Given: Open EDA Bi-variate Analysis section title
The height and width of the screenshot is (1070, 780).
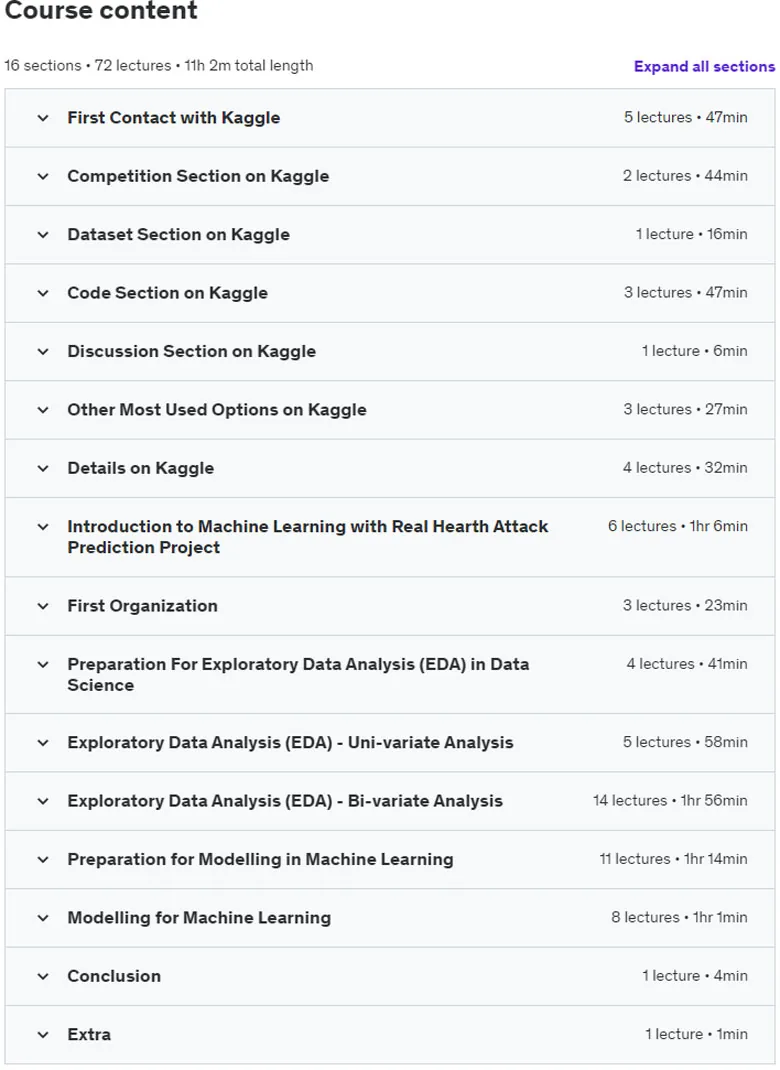Looking at the screenshot, I should 285,800.
